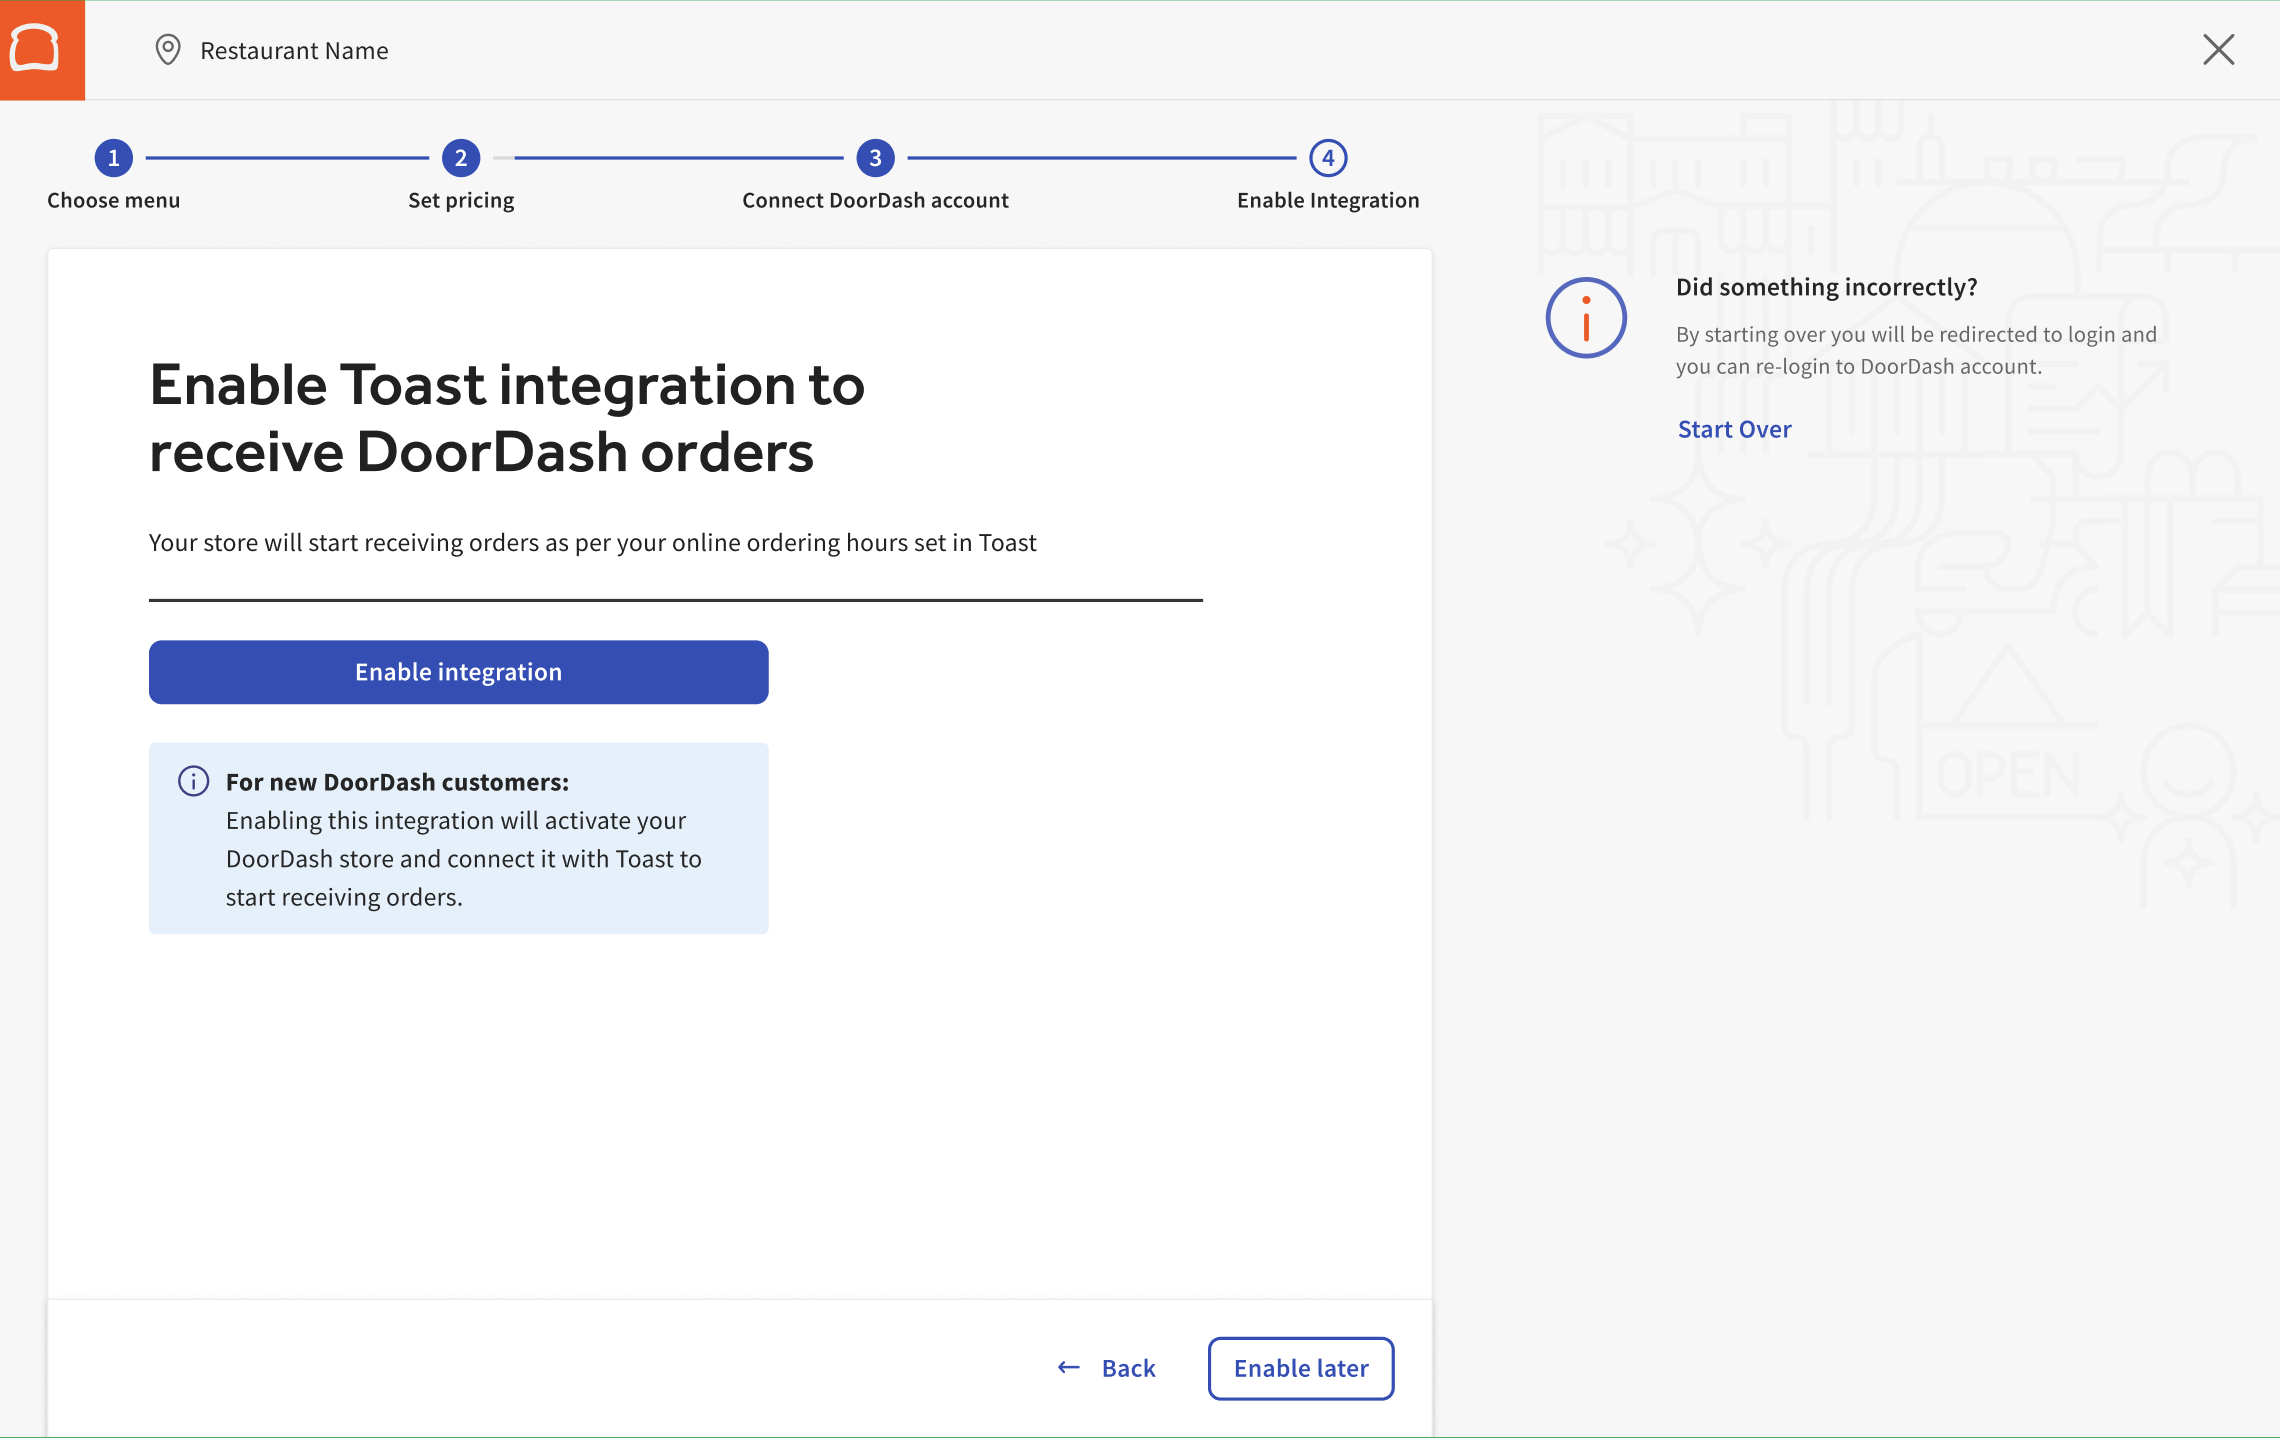Click the Back link
Screen dimensions: 2280x1438
coord(1128,1368)
